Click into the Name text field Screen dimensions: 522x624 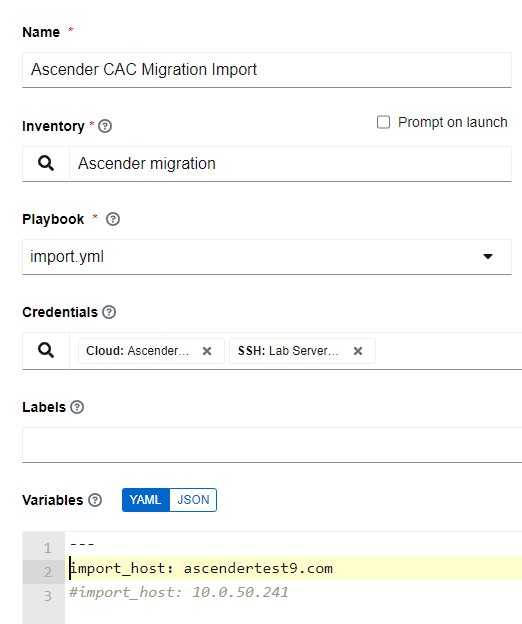(x=267, y=70)
